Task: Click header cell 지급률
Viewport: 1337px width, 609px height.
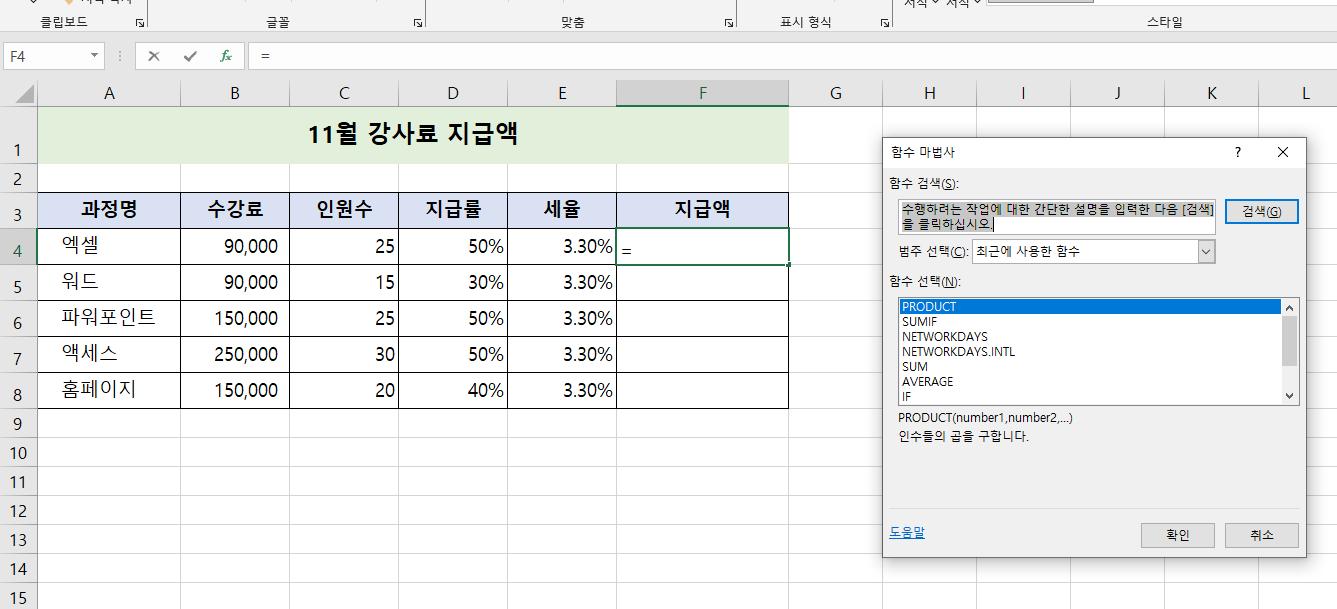Action: tap(453, 210)
